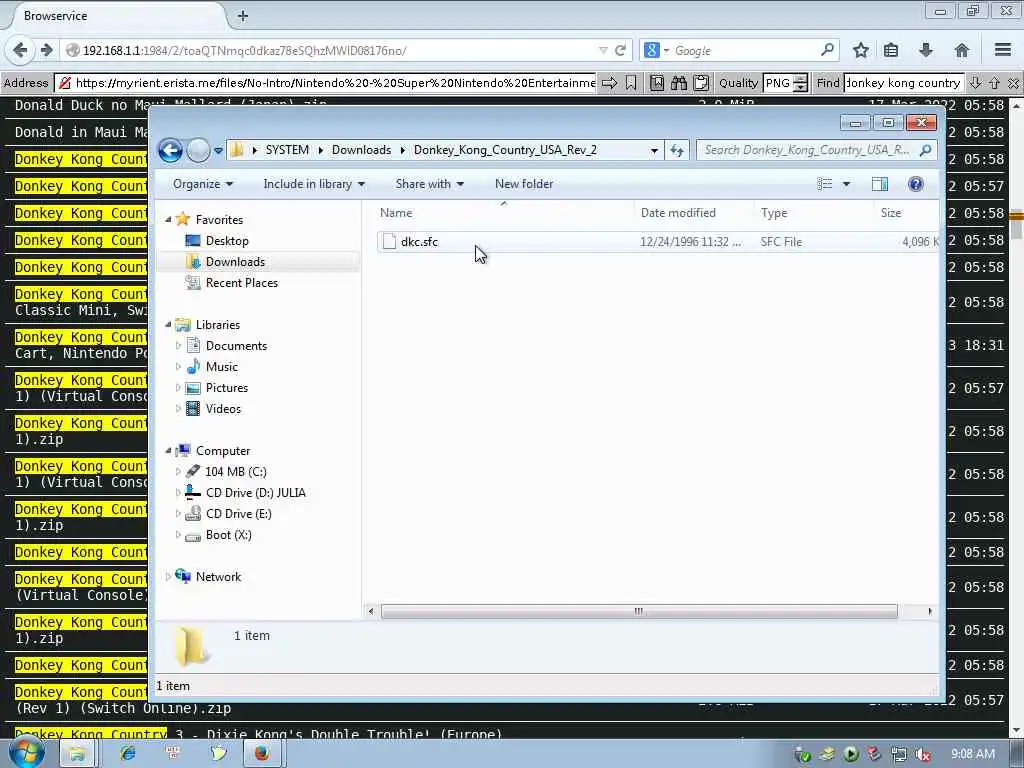
Task: Select Downloads in navigation pane
Action: pos(235,262)
